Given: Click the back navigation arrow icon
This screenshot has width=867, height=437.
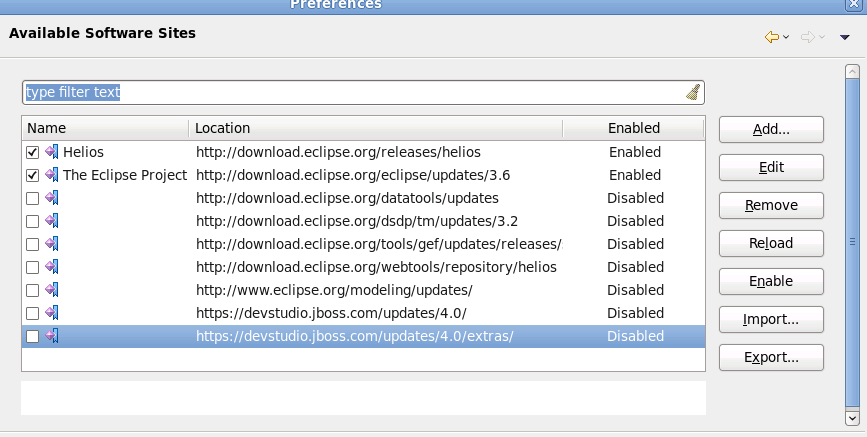Looking at the screenshot, I should point(771,37).
